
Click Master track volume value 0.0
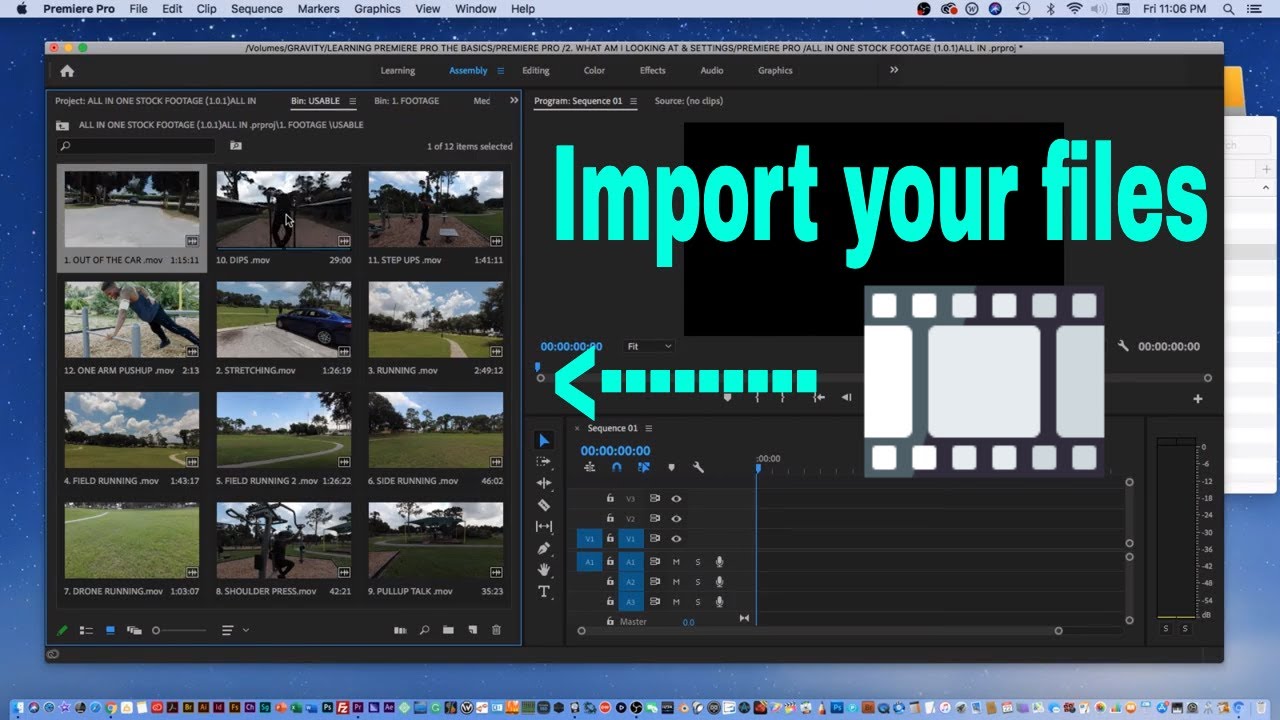click(x=688, y=622)
